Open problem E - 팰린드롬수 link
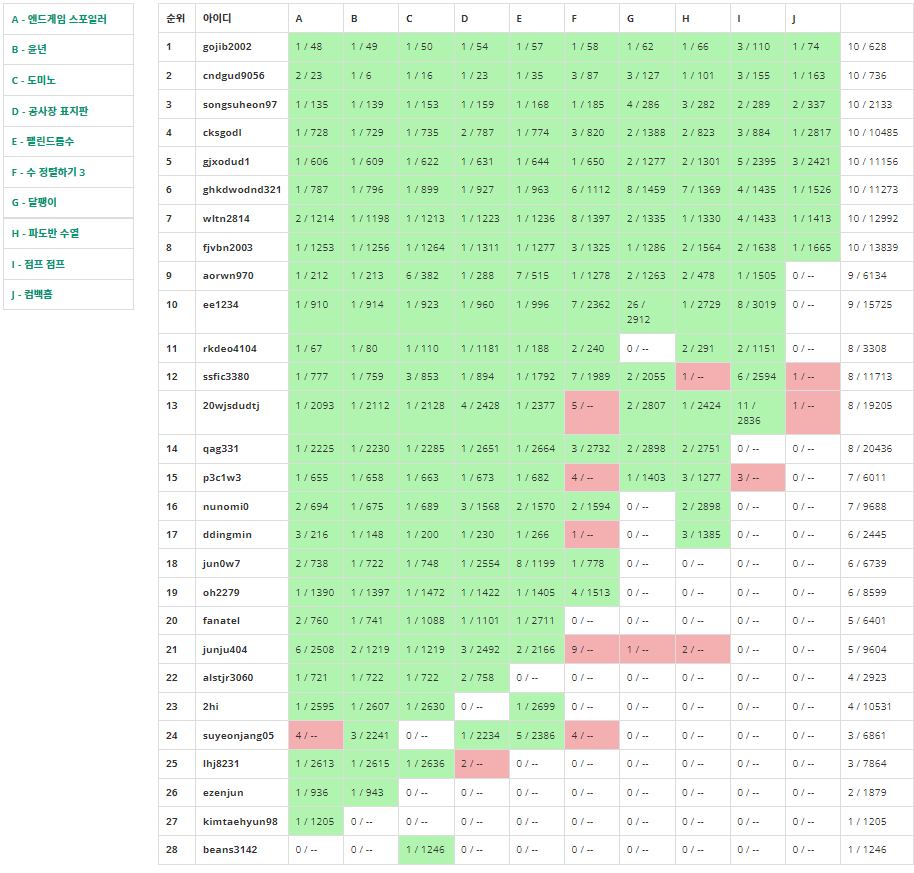Viewport: 914px width, 873px height. pyautogui.click(x=43, y=142)
